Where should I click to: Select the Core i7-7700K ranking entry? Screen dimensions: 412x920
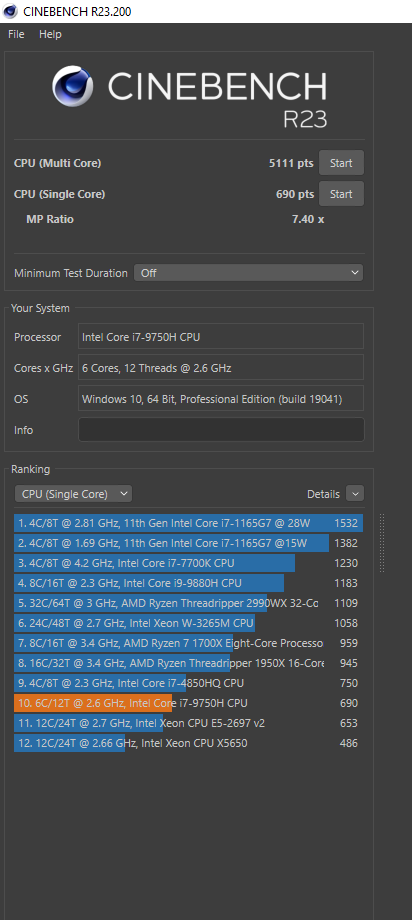point(188,563)
